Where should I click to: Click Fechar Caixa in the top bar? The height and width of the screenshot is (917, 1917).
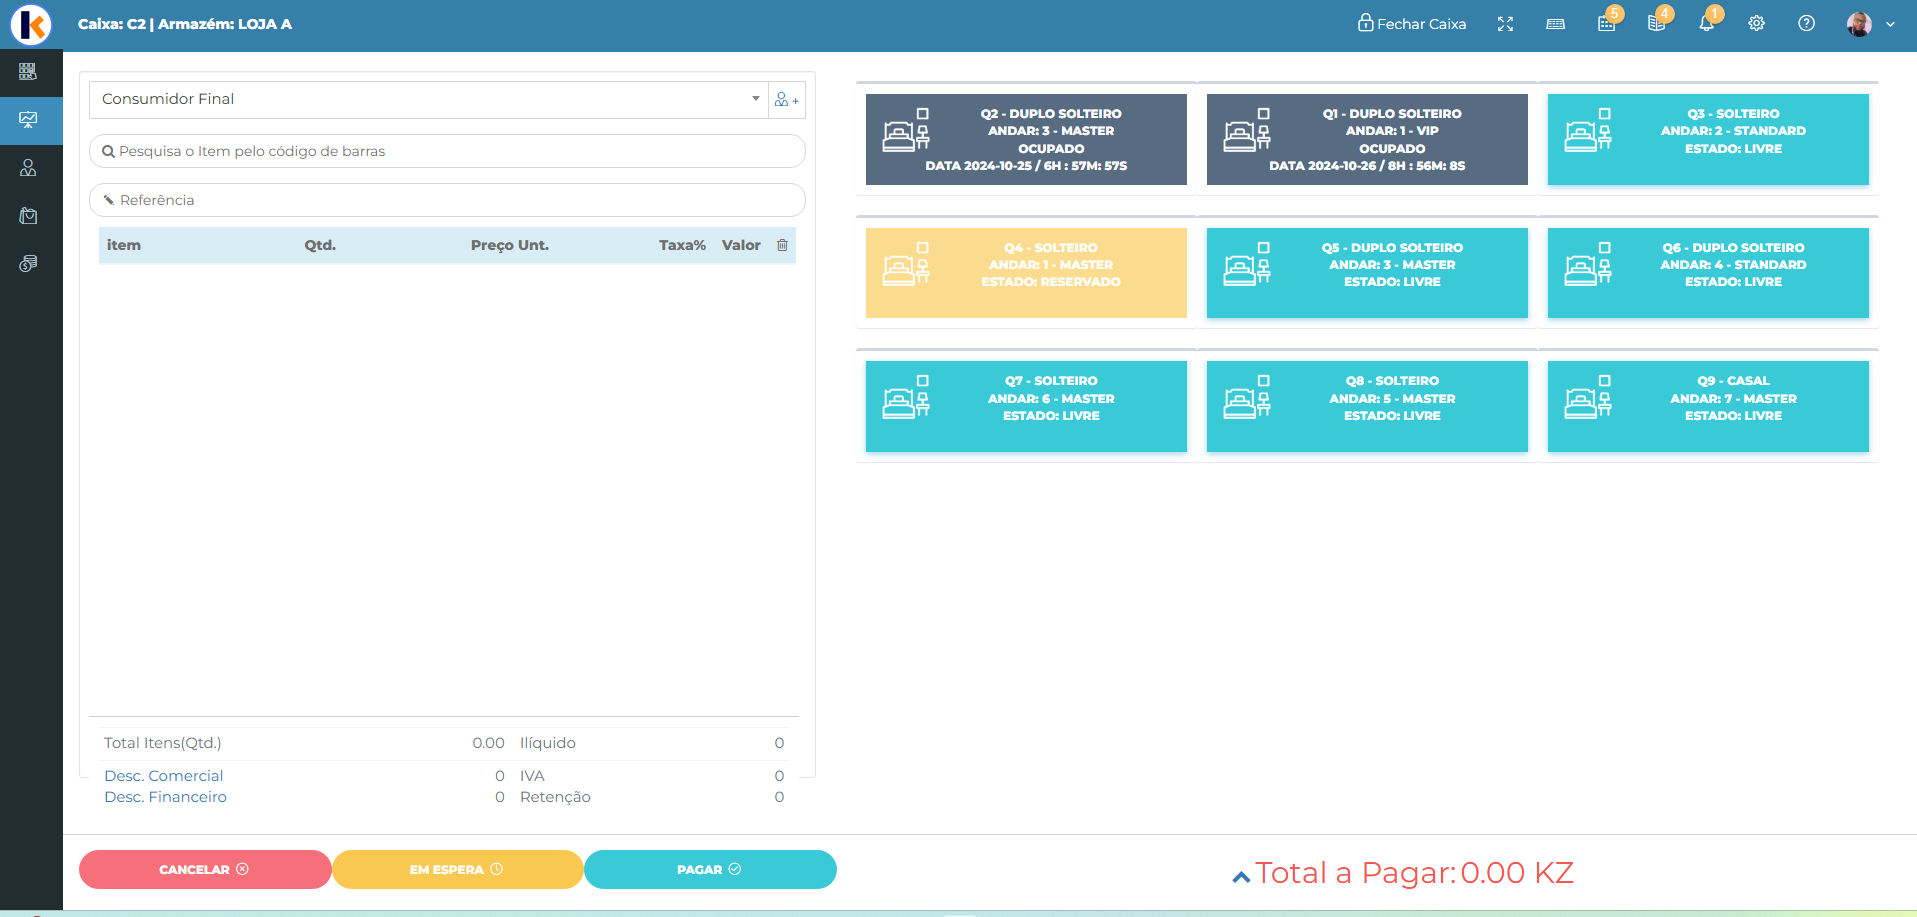[1411, 24]
